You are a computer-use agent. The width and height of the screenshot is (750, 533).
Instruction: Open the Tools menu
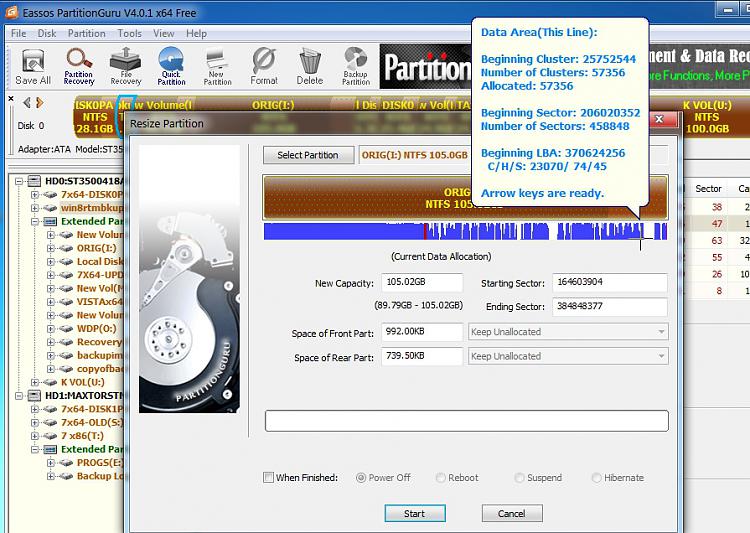130,33
